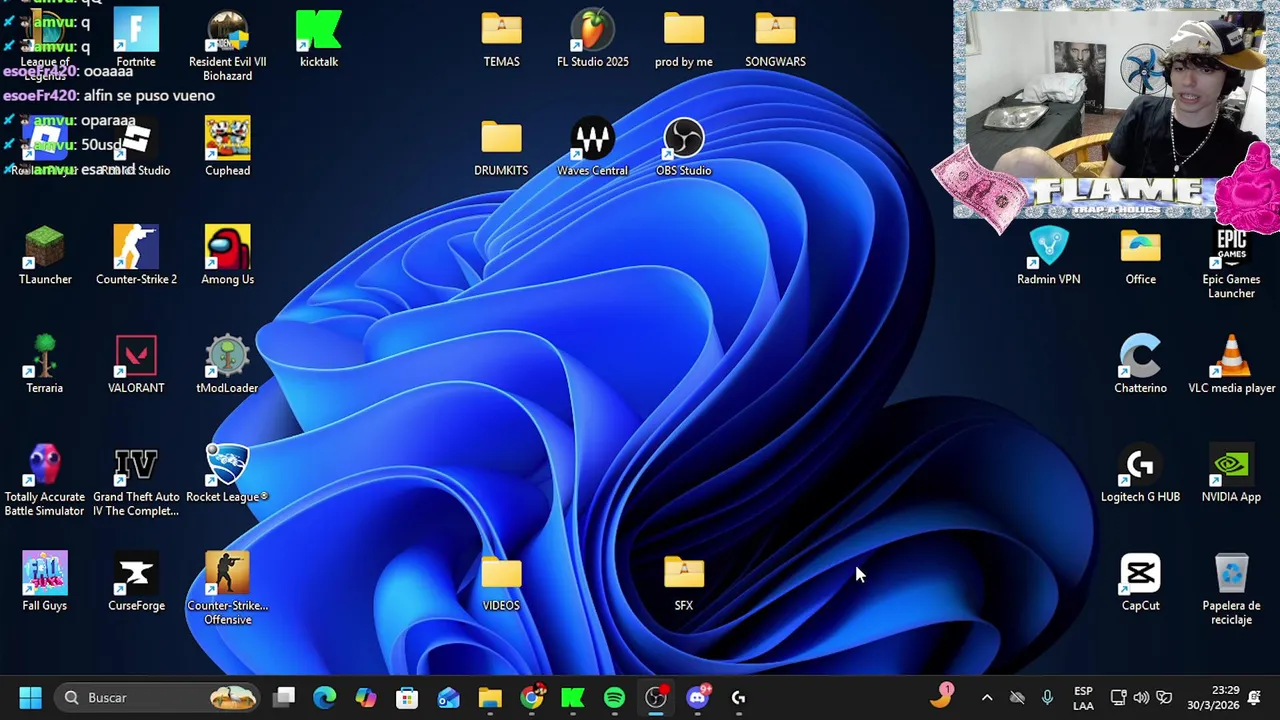Expand hidden system tray icons
This screenshot has height=720, width=1280.
987,698
